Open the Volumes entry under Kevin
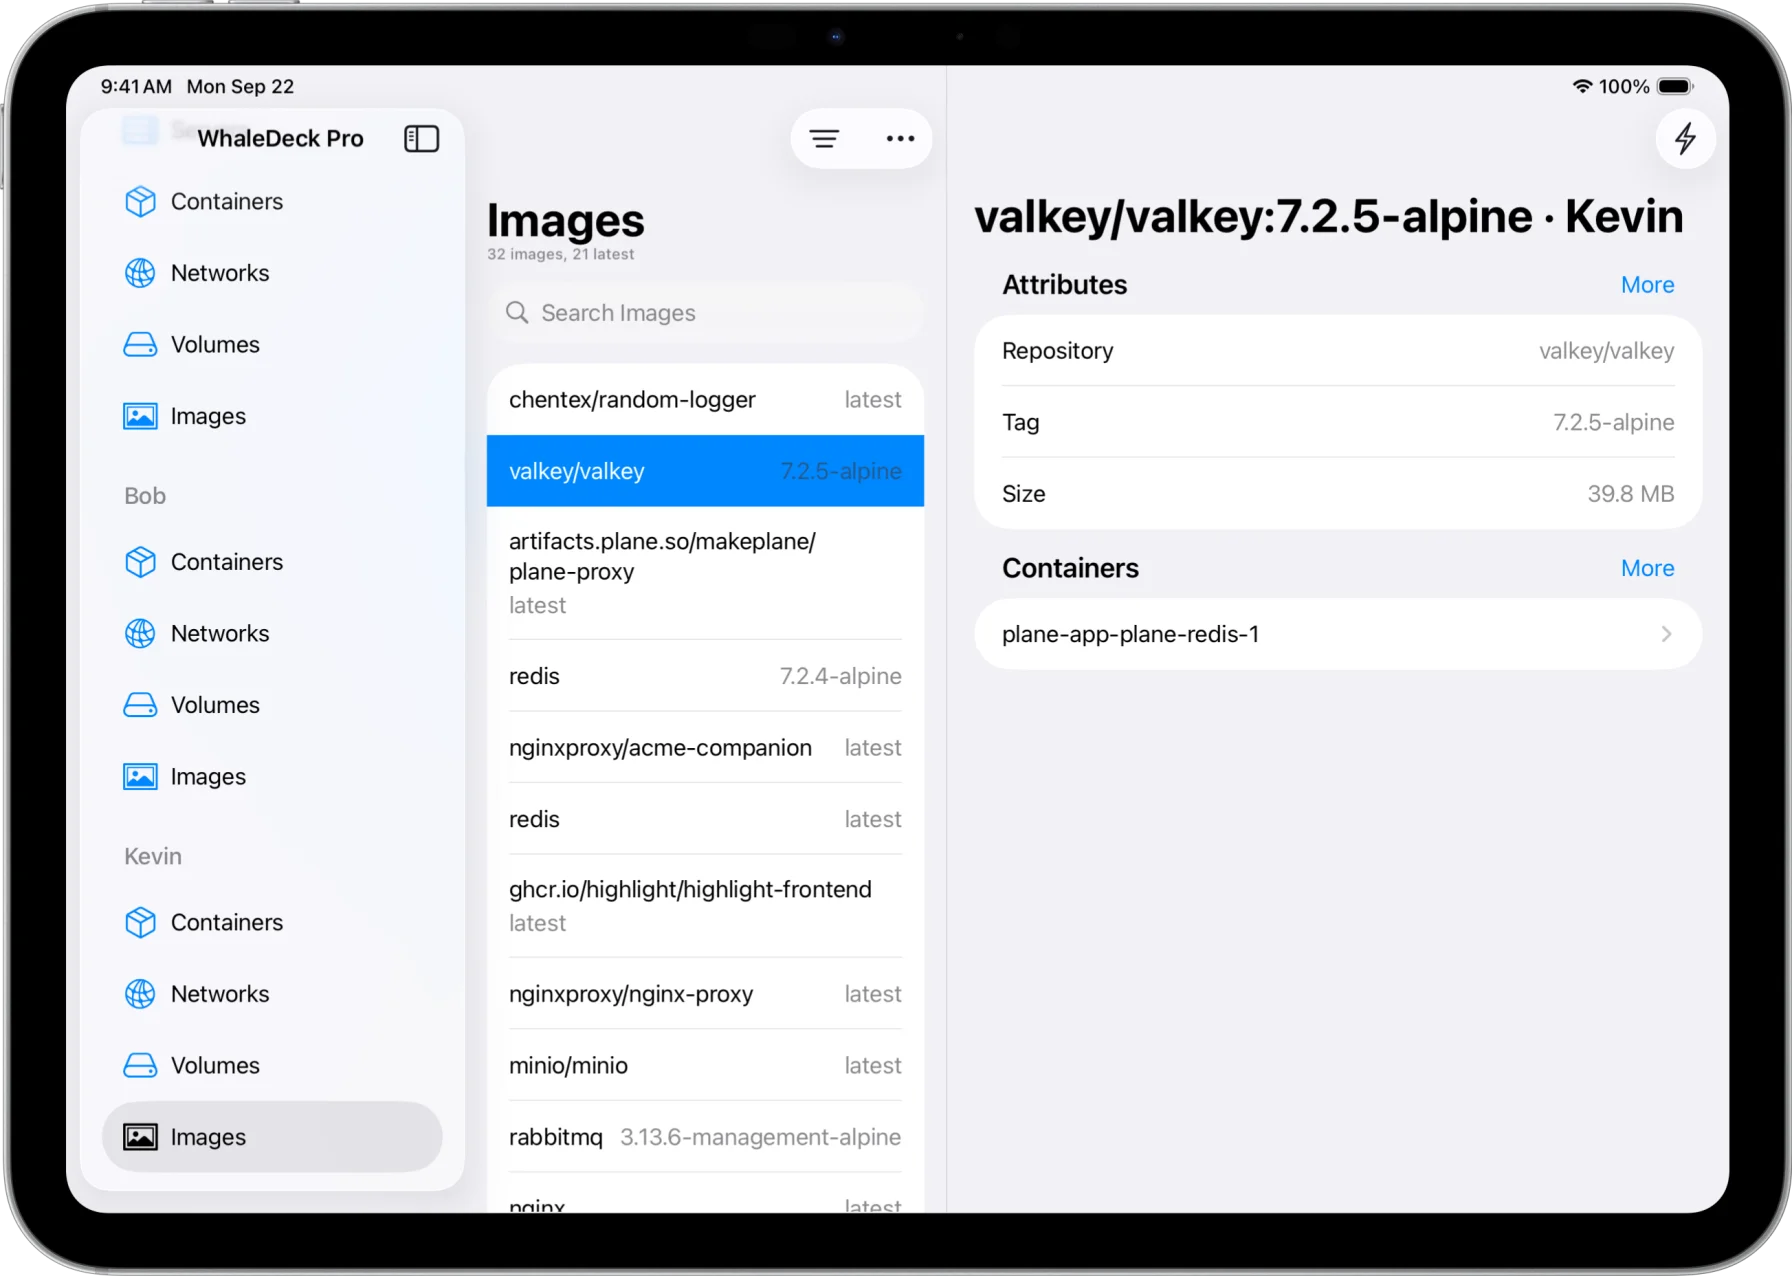The height and width of the screenshot is (1276, 1792). pos(215,1065)
